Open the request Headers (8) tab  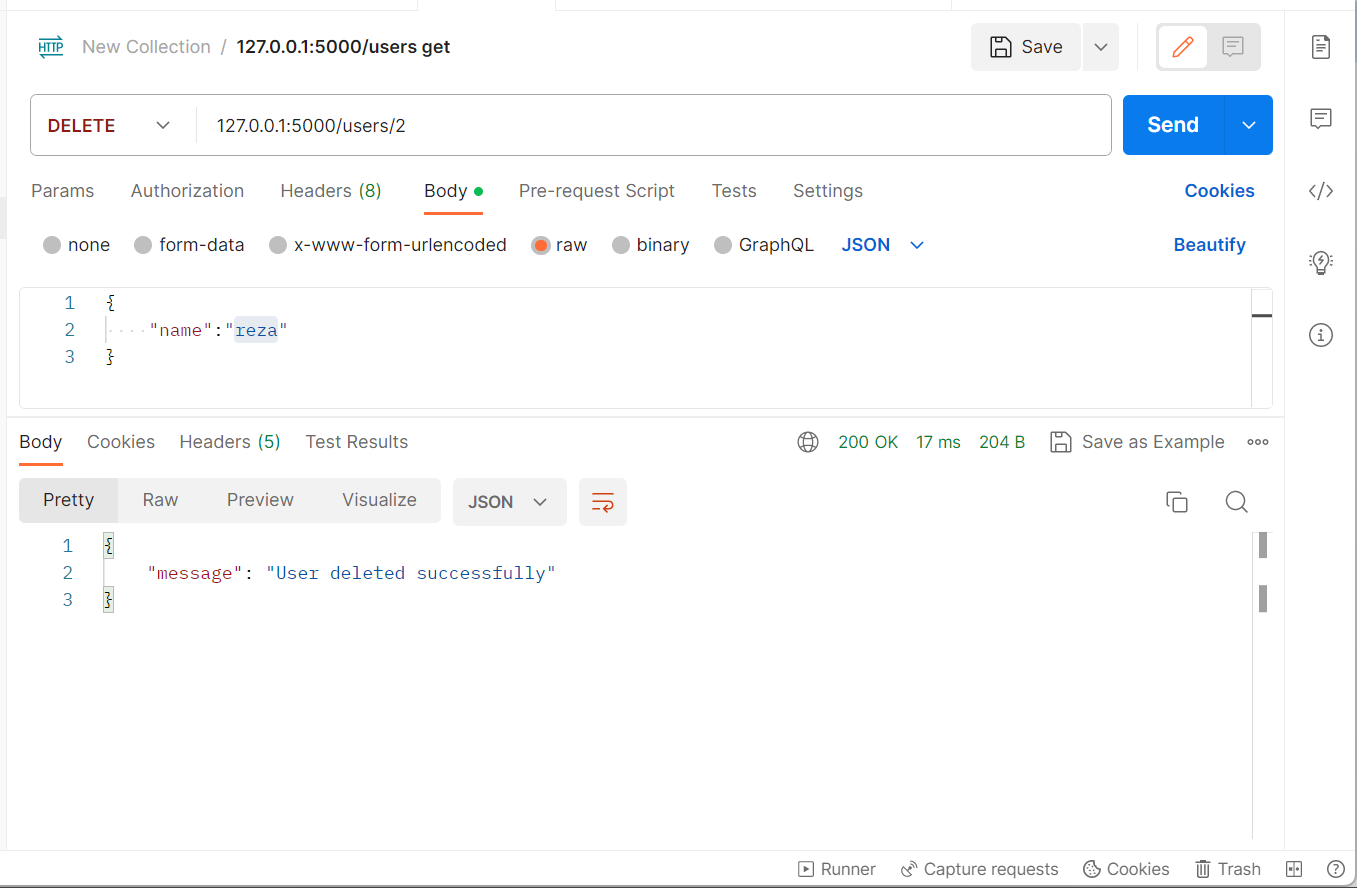[x=331, y=191]
